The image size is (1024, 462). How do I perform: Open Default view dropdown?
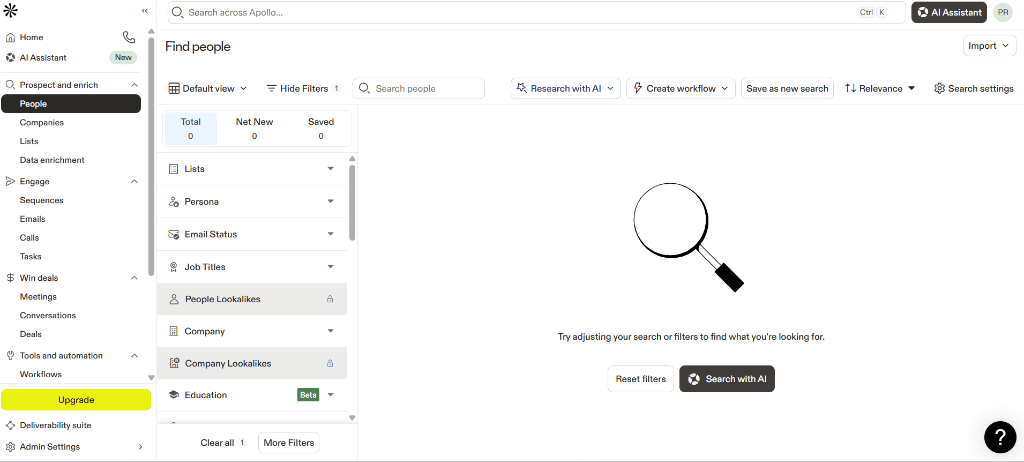coord(208,88)
